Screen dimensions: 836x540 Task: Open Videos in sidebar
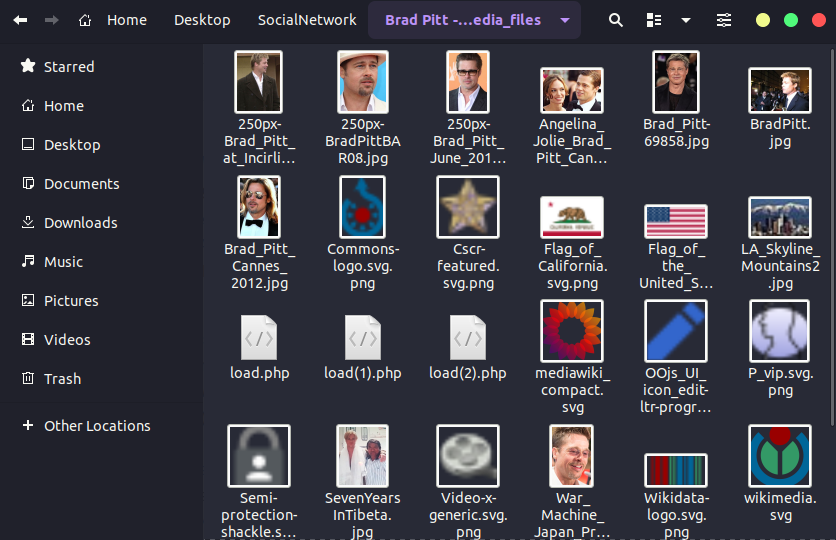point(101,340)
